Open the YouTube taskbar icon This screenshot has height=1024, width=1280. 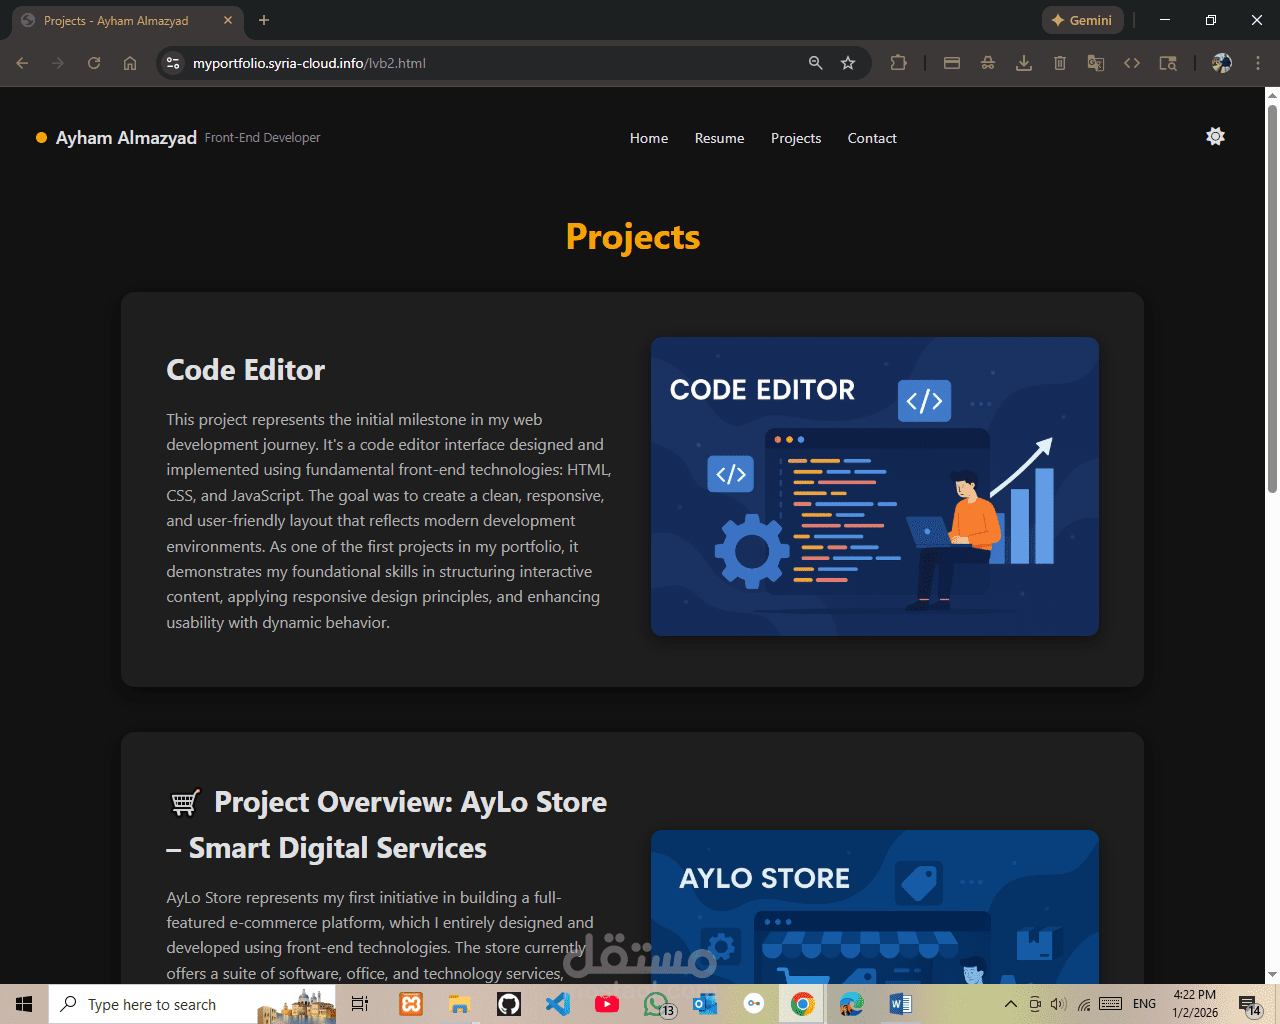[x=607, y=1004]
